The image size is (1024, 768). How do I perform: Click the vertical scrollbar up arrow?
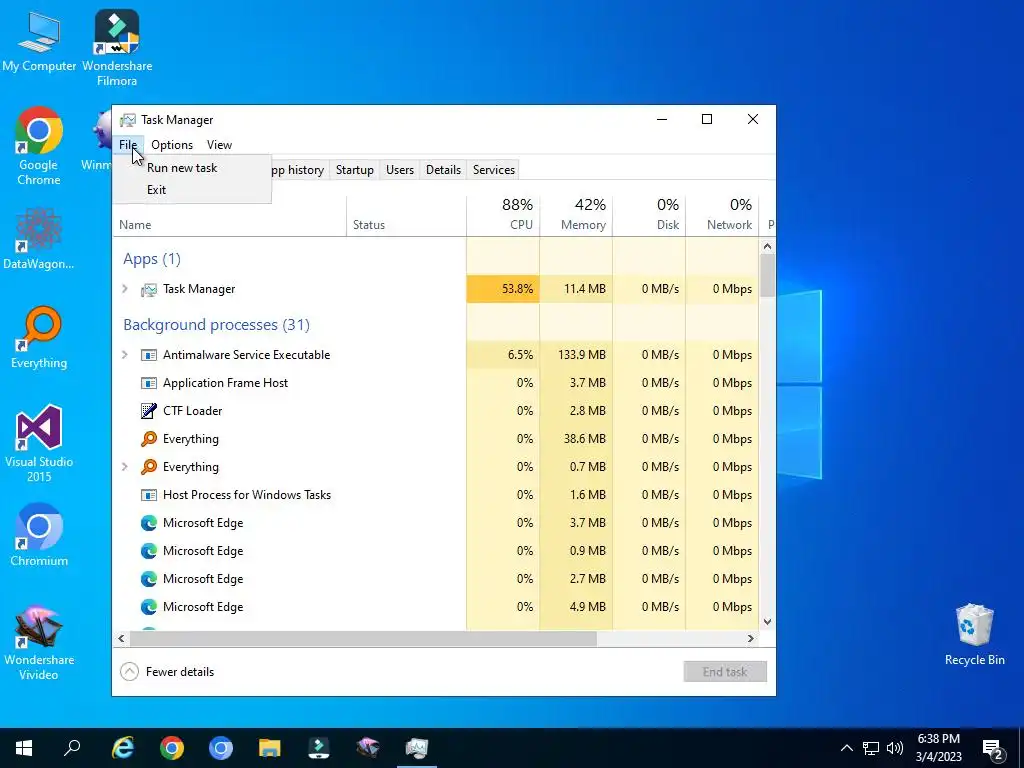coord(767,247)
